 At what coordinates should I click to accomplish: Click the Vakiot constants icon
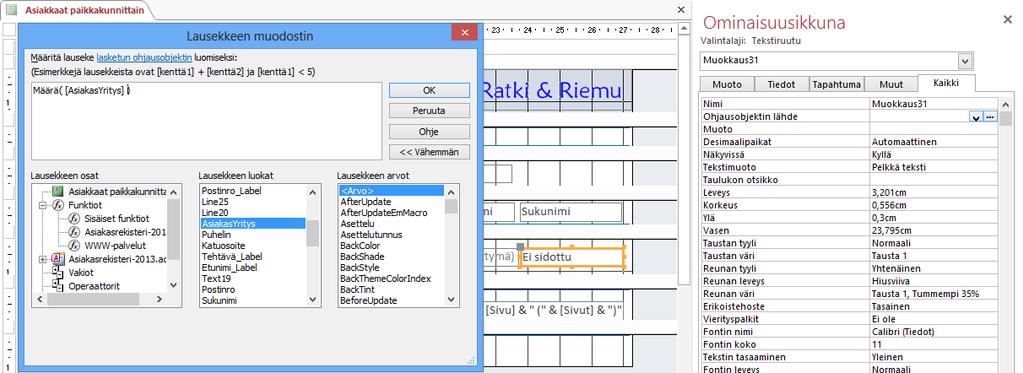coord(57,273)
